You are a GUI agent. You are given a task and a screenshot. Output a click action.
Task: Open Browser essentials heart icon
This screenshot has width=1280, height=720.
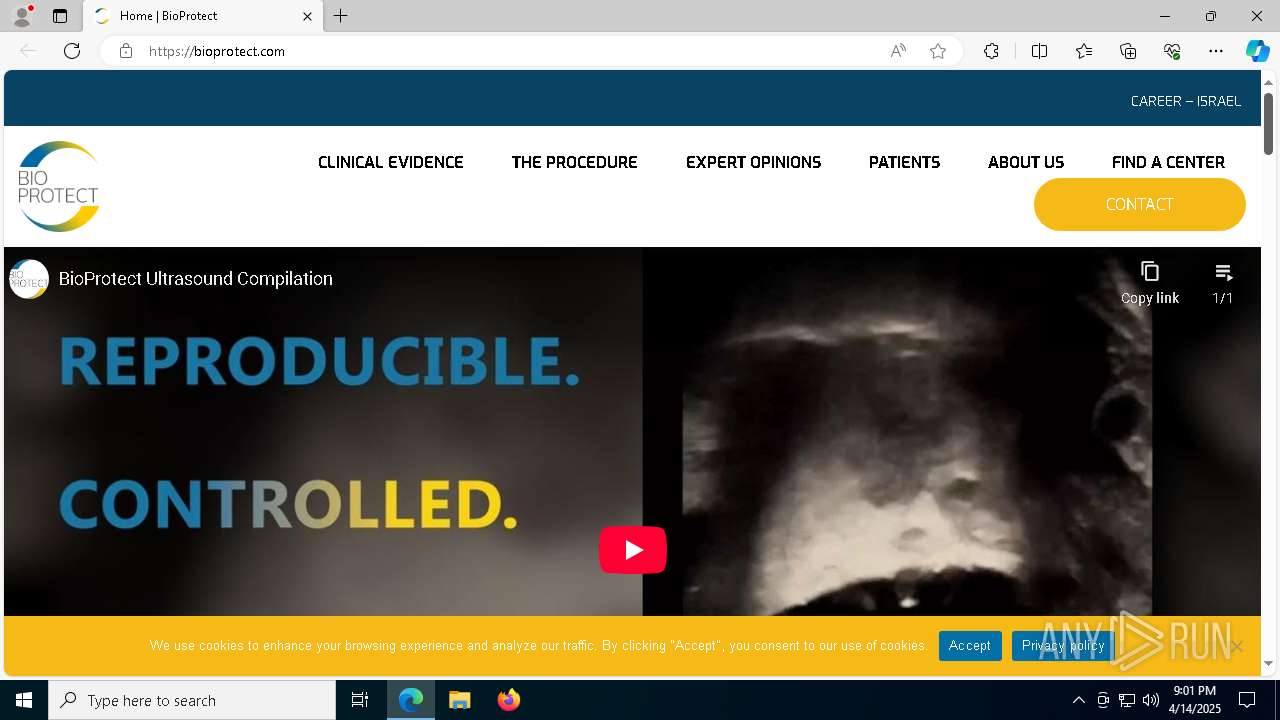click(1172, 51)
